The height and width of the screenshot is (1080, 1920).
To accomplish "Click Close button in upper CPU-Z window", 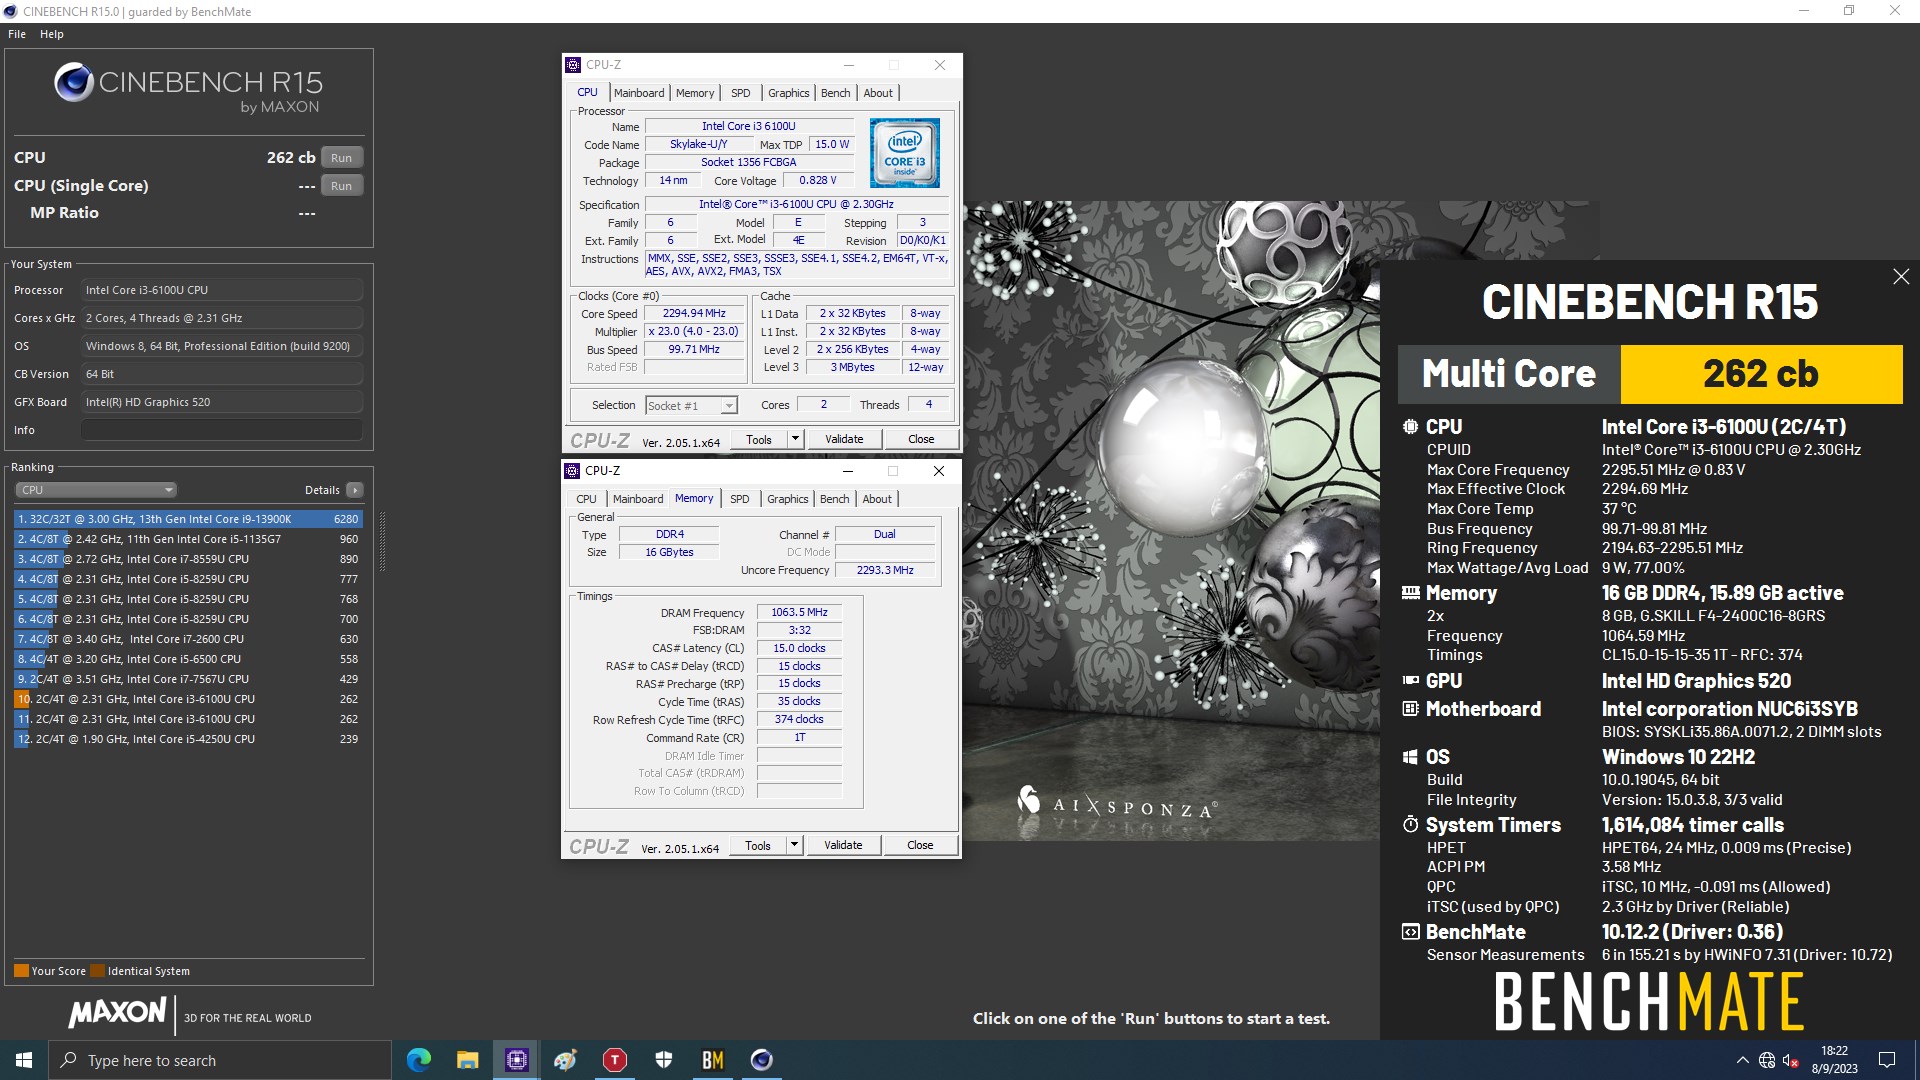I will pyautogui.click(x=921, y=439).
